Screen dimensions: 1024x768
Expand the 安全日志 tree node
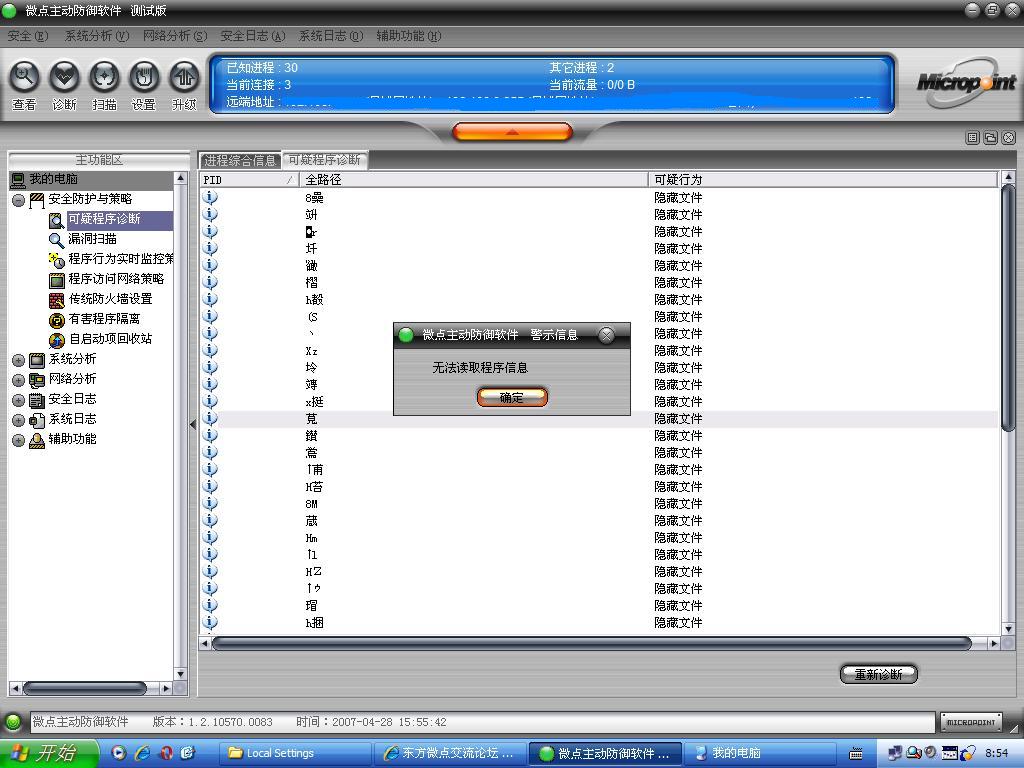pyautogui.click(x=18, y=400)
